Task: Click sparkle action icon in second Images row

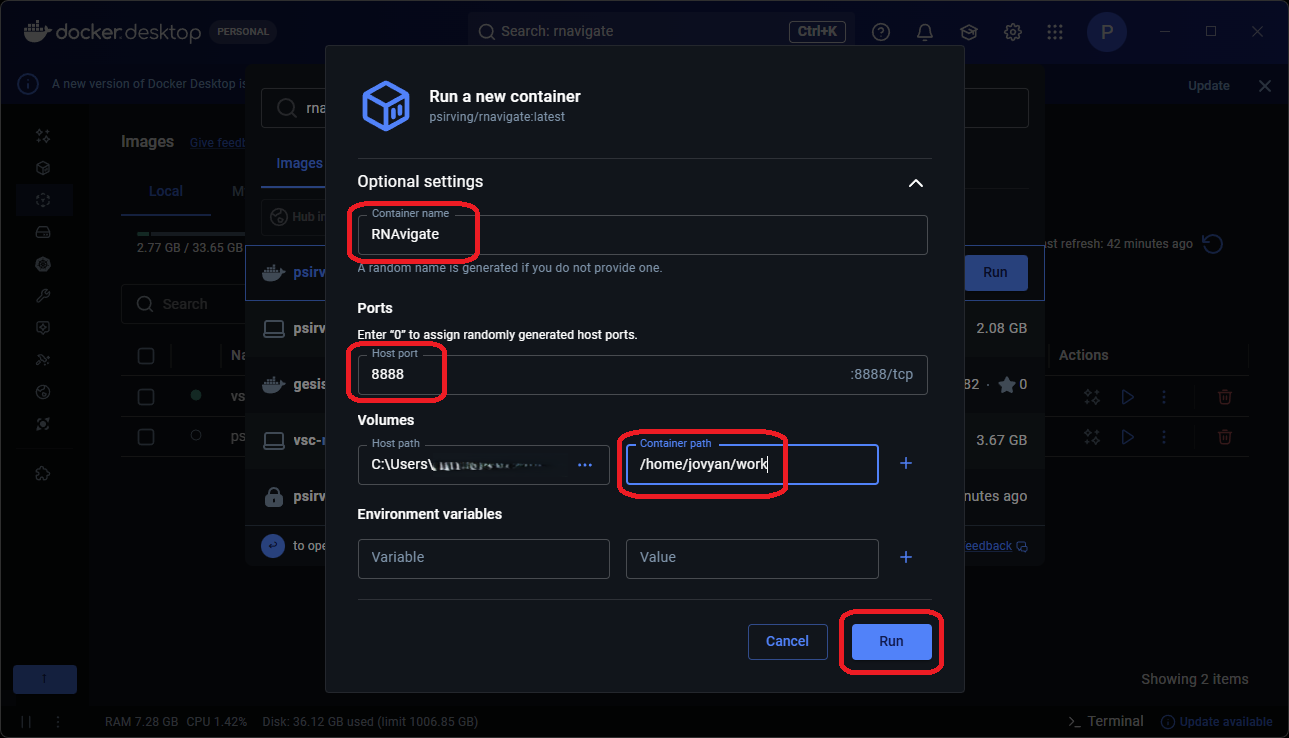Action: coord(1093,437)
